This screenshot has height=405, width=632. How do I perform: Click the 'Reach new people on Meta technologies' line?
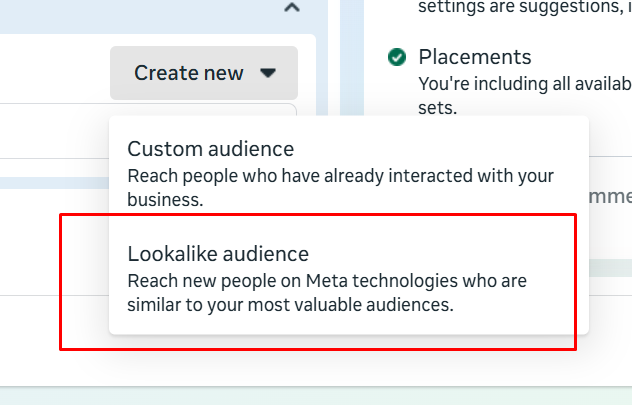coord(327,281)
